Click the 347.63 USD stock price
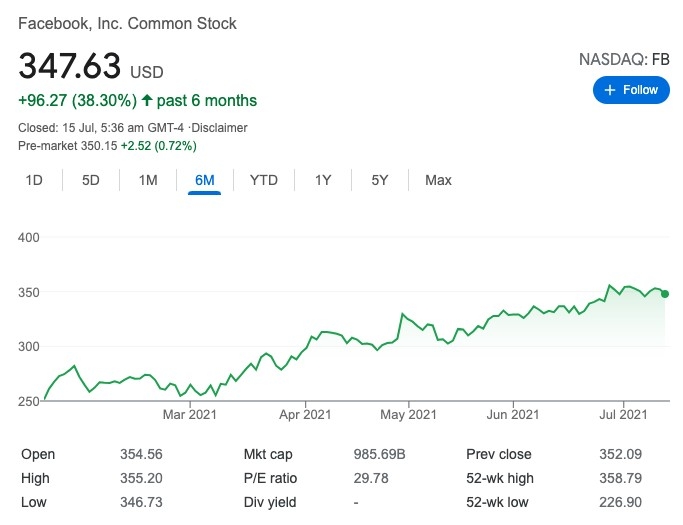This screenshot has width=683, height=525. (x=90, y=70)
